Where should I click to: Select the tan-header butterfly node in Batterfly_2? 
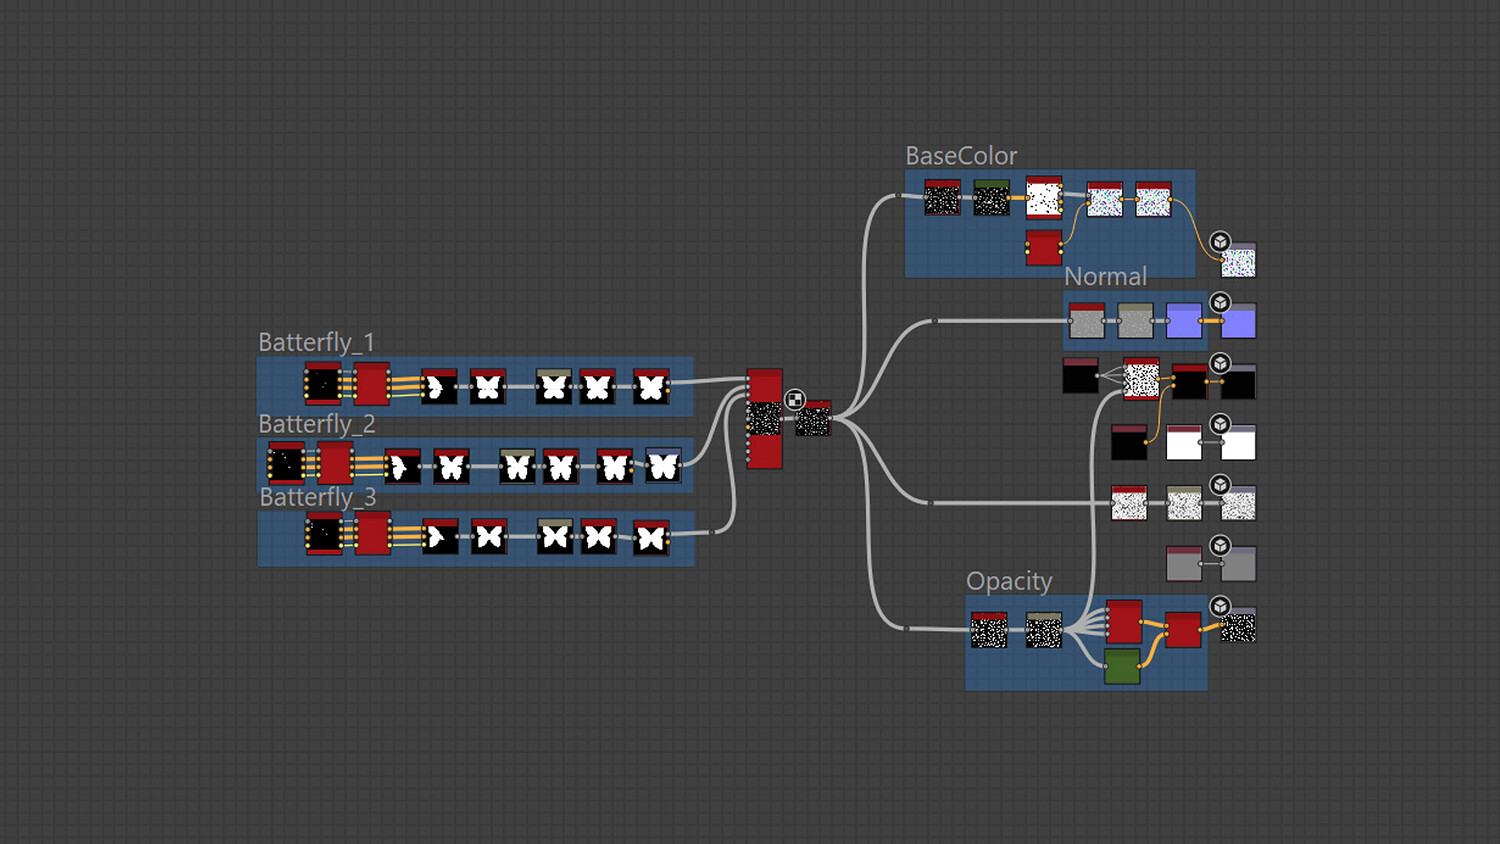click(x=517, y=466)
